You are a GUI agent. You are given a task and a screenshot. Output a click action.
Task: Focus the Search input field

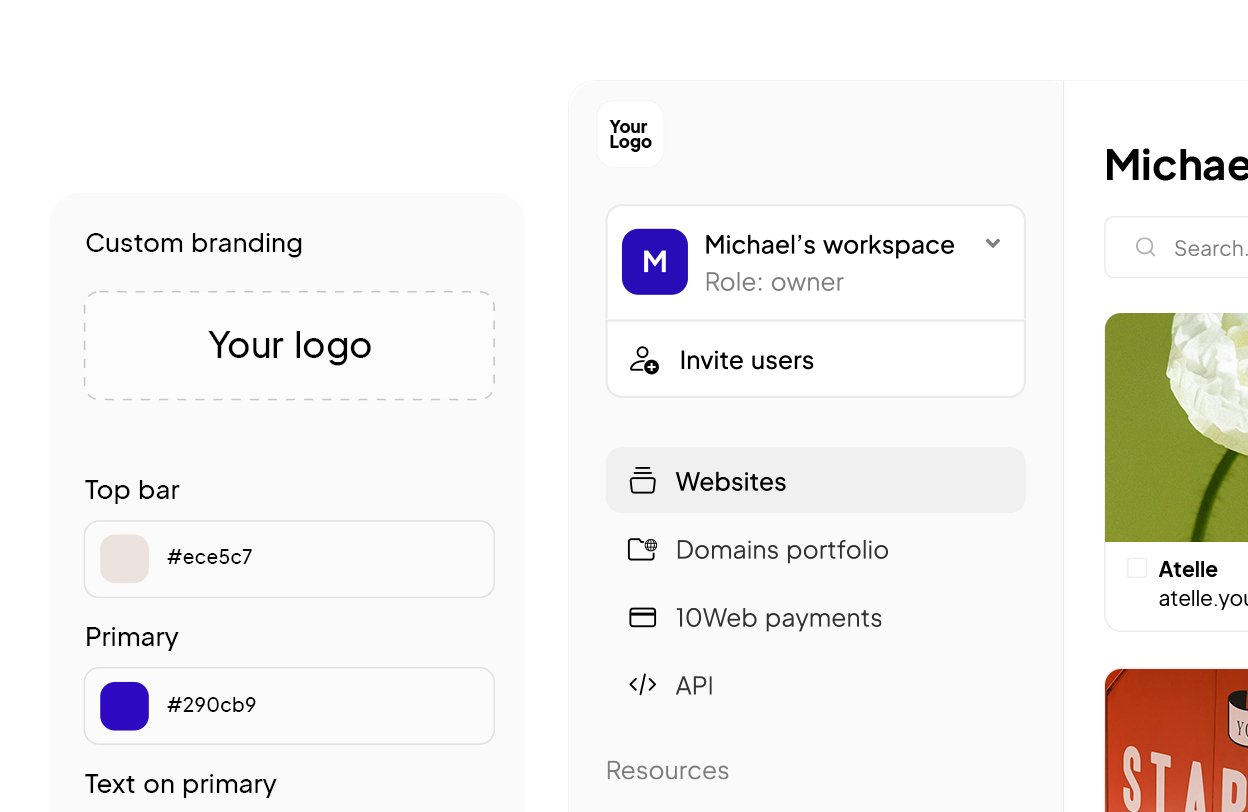(x=1205, y=247)
